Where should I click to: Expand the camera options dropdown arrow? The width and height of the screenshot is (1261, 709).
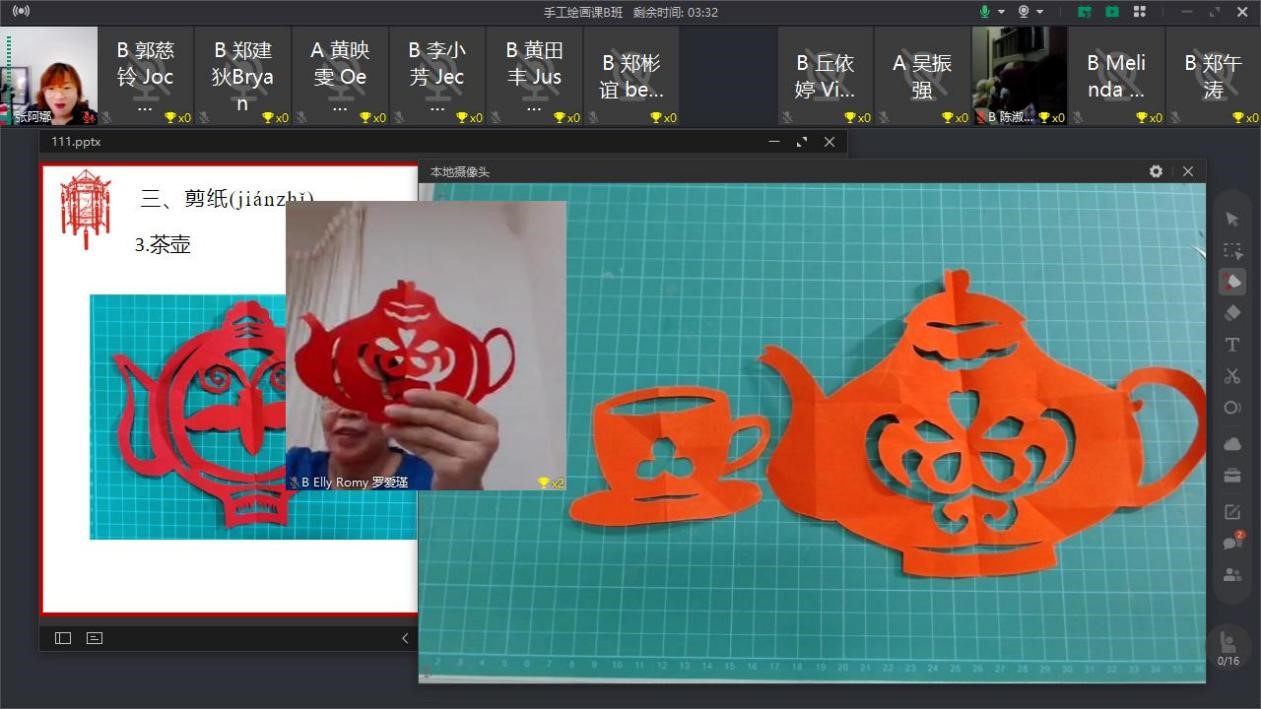click(1040, 12)
